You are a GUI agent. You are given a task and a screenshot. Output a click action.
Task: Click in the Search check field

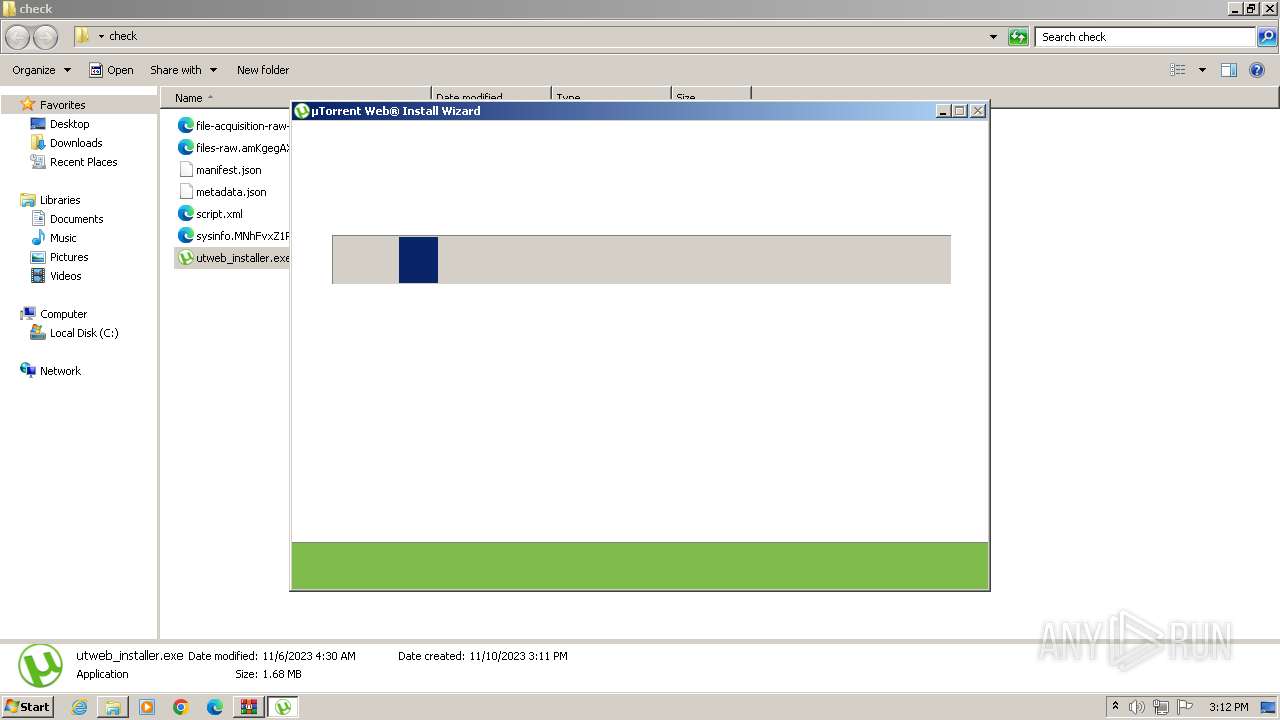1146,37
